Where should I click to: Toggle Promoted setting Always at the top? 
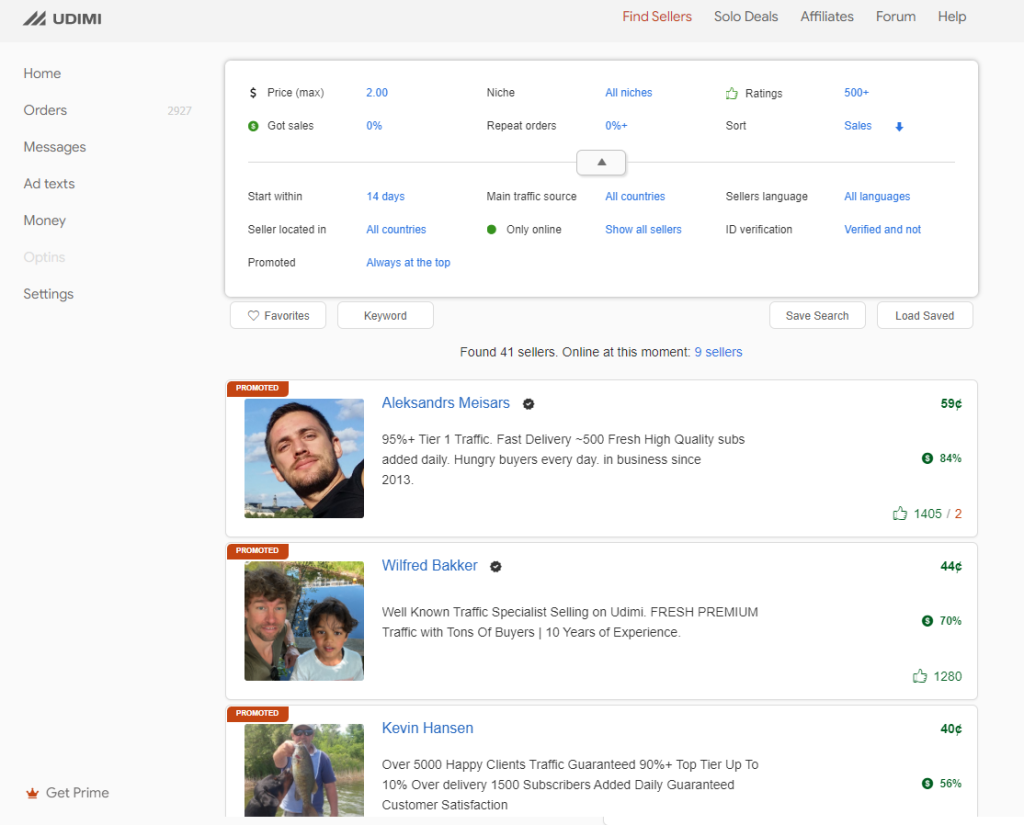[x=408, y=263]
